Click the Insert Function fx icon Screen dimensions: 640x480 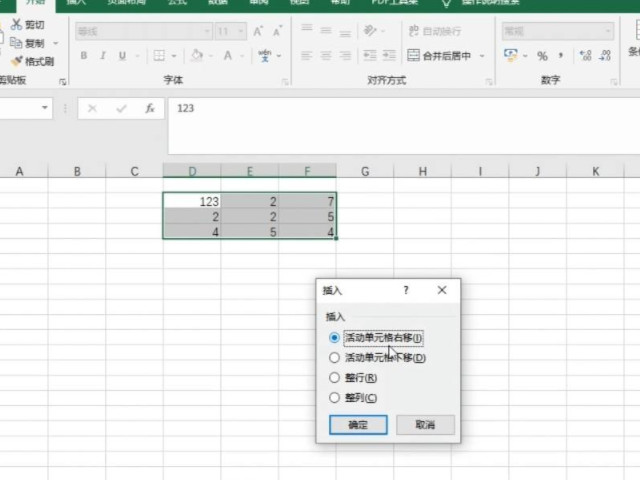(x=150, y=108)
